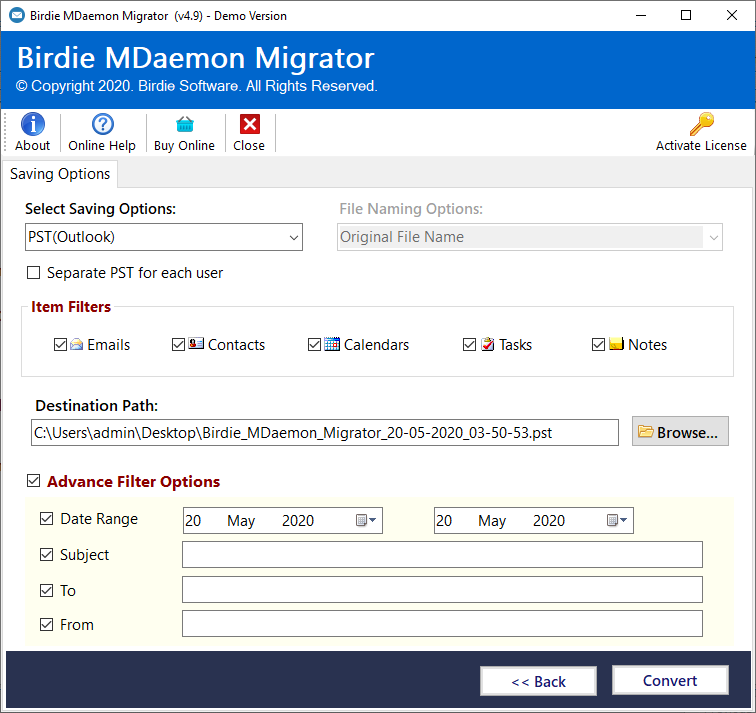
Task: Select the Saving Options tab
Action: coord(60,174)
